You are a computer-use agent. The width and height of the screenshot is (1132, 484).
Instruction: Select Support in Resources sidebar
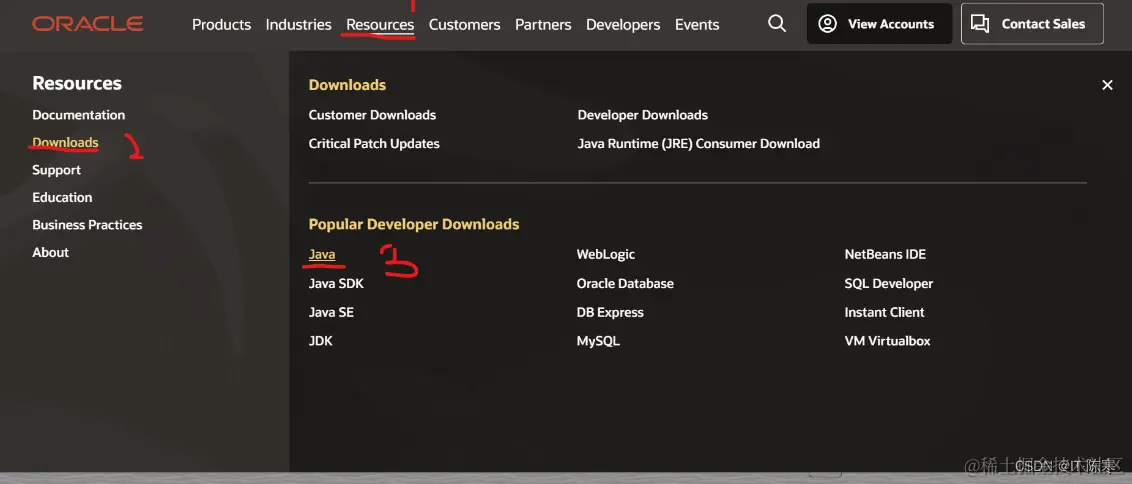tap(56, 170)
